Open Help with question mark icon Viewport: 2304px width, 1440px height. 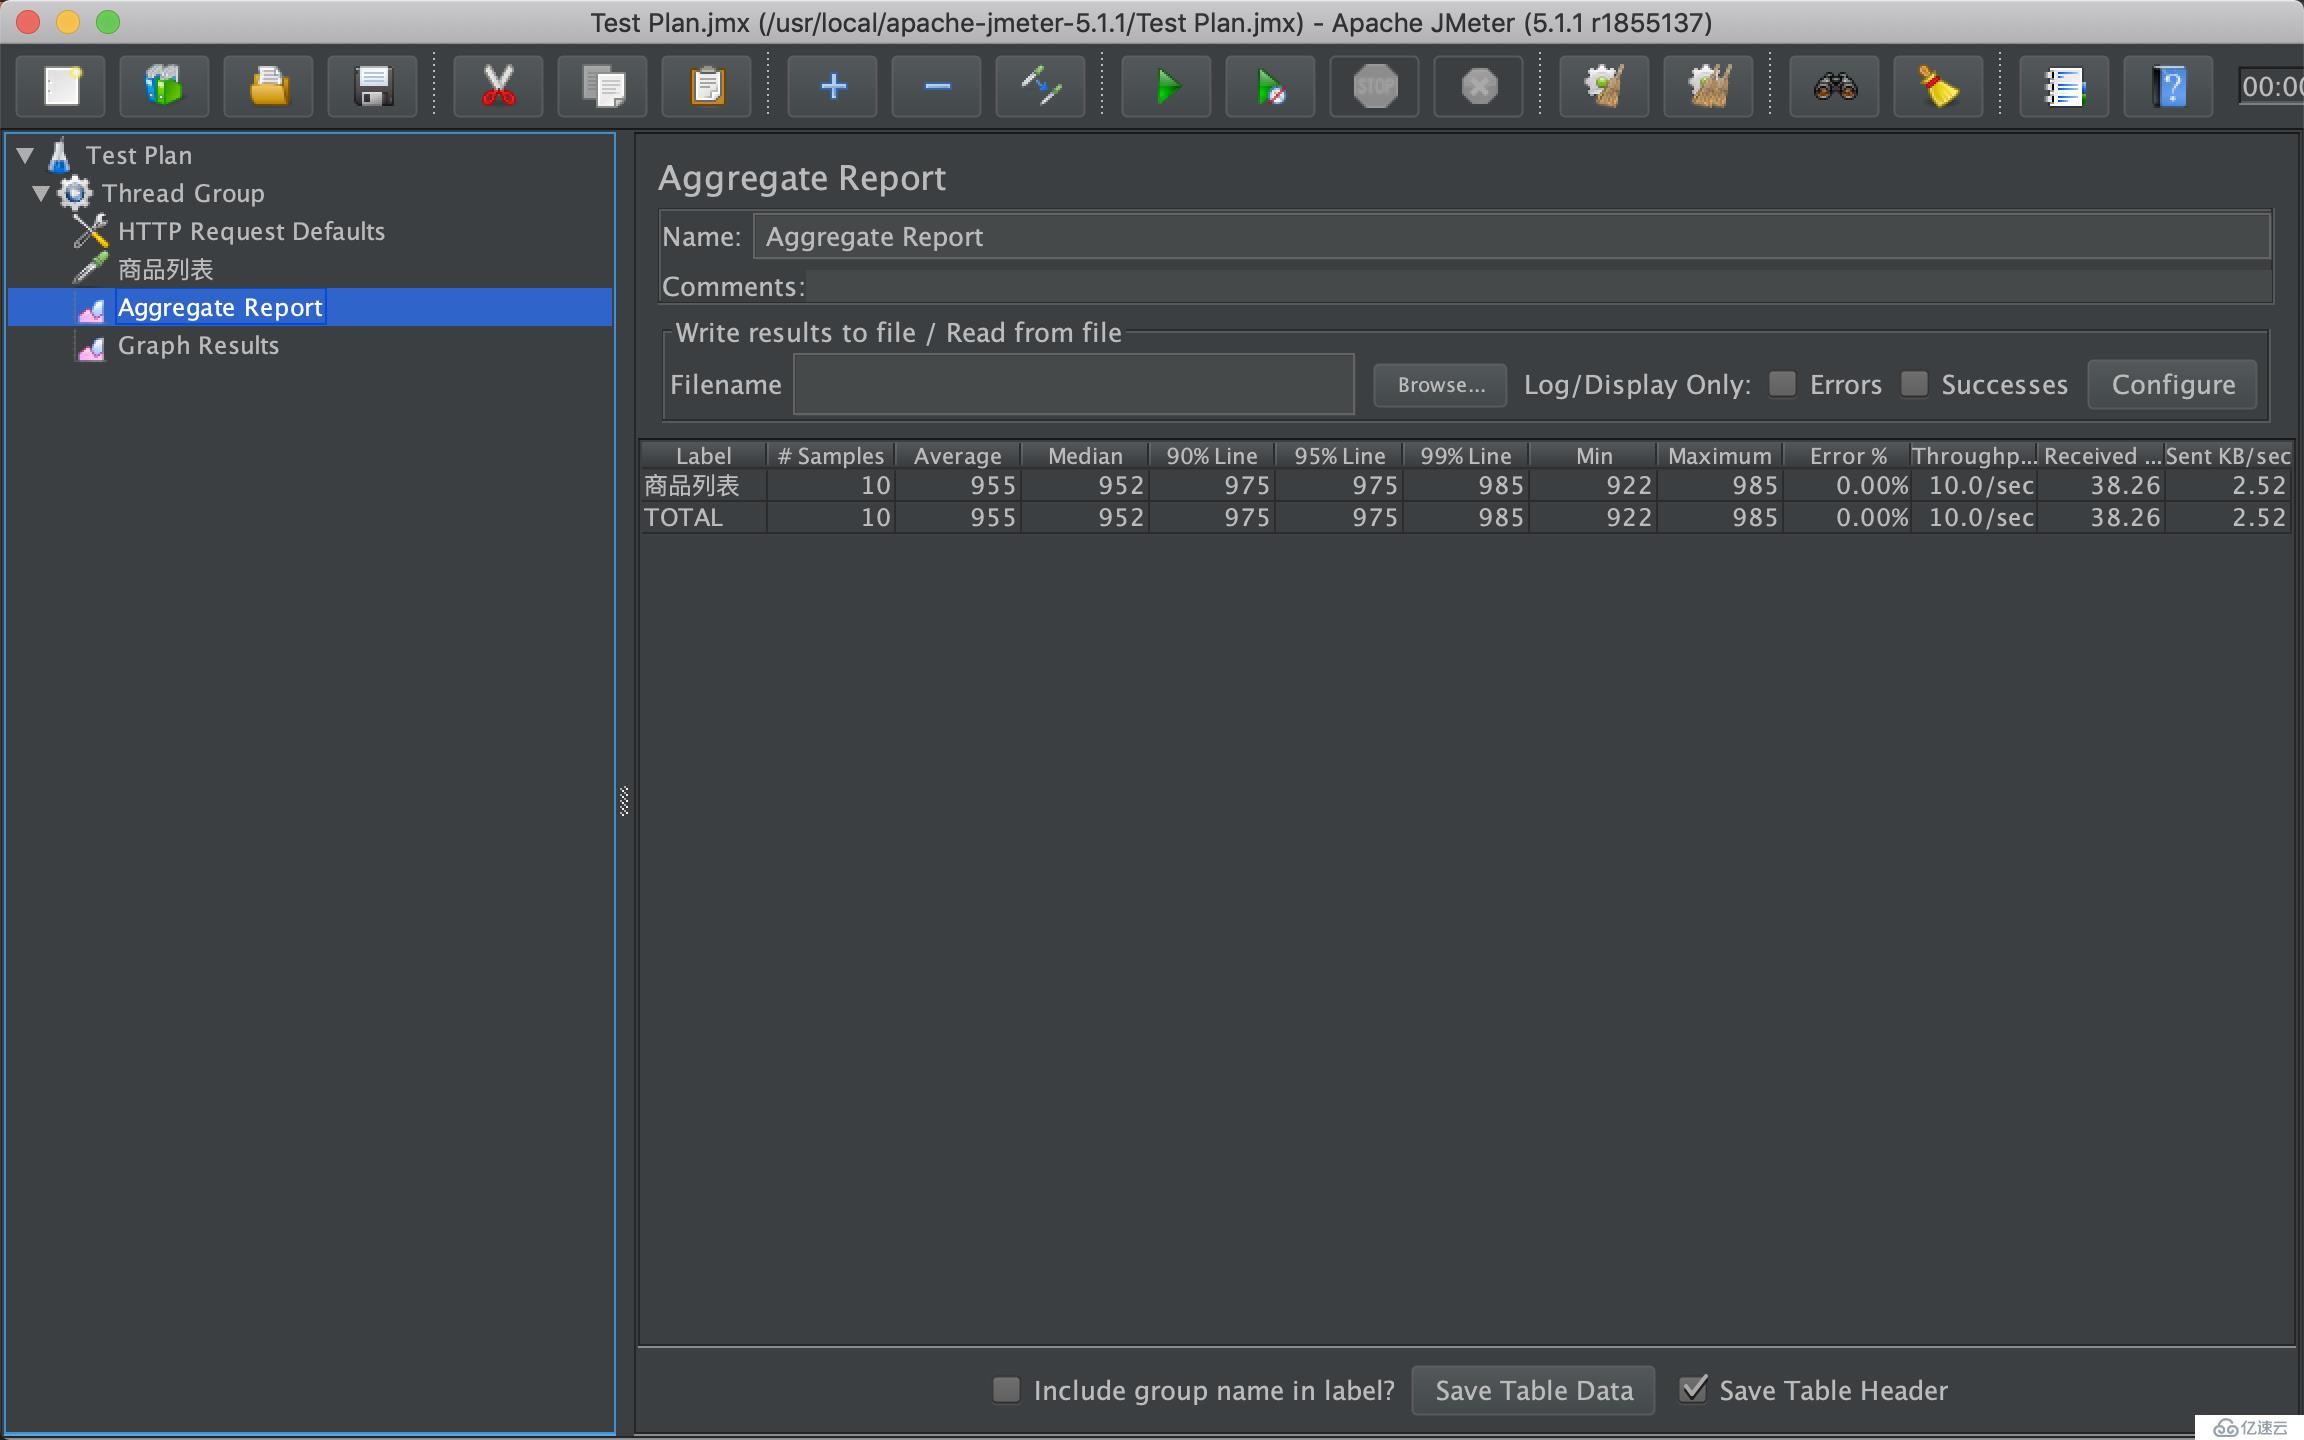coord(2168,86)
